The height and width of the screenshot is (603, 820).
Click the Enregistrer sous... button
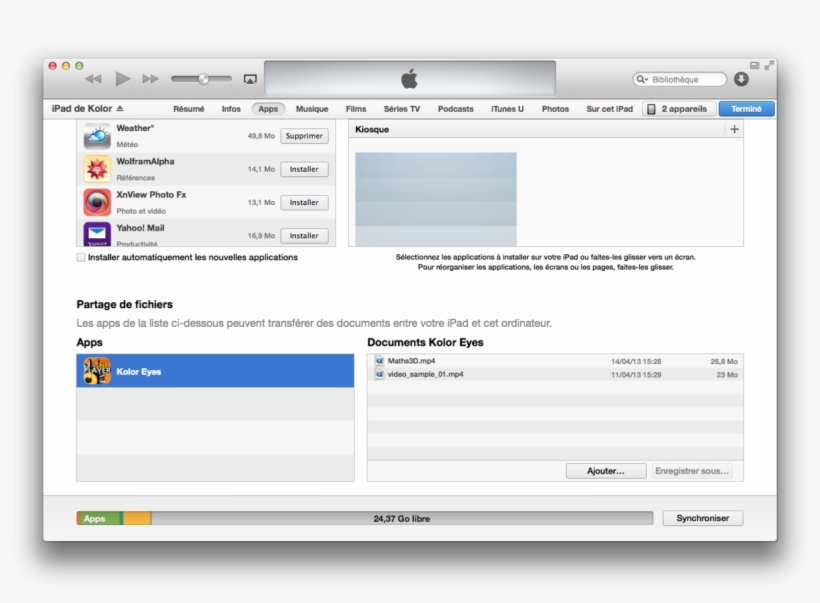click(692, 471)
